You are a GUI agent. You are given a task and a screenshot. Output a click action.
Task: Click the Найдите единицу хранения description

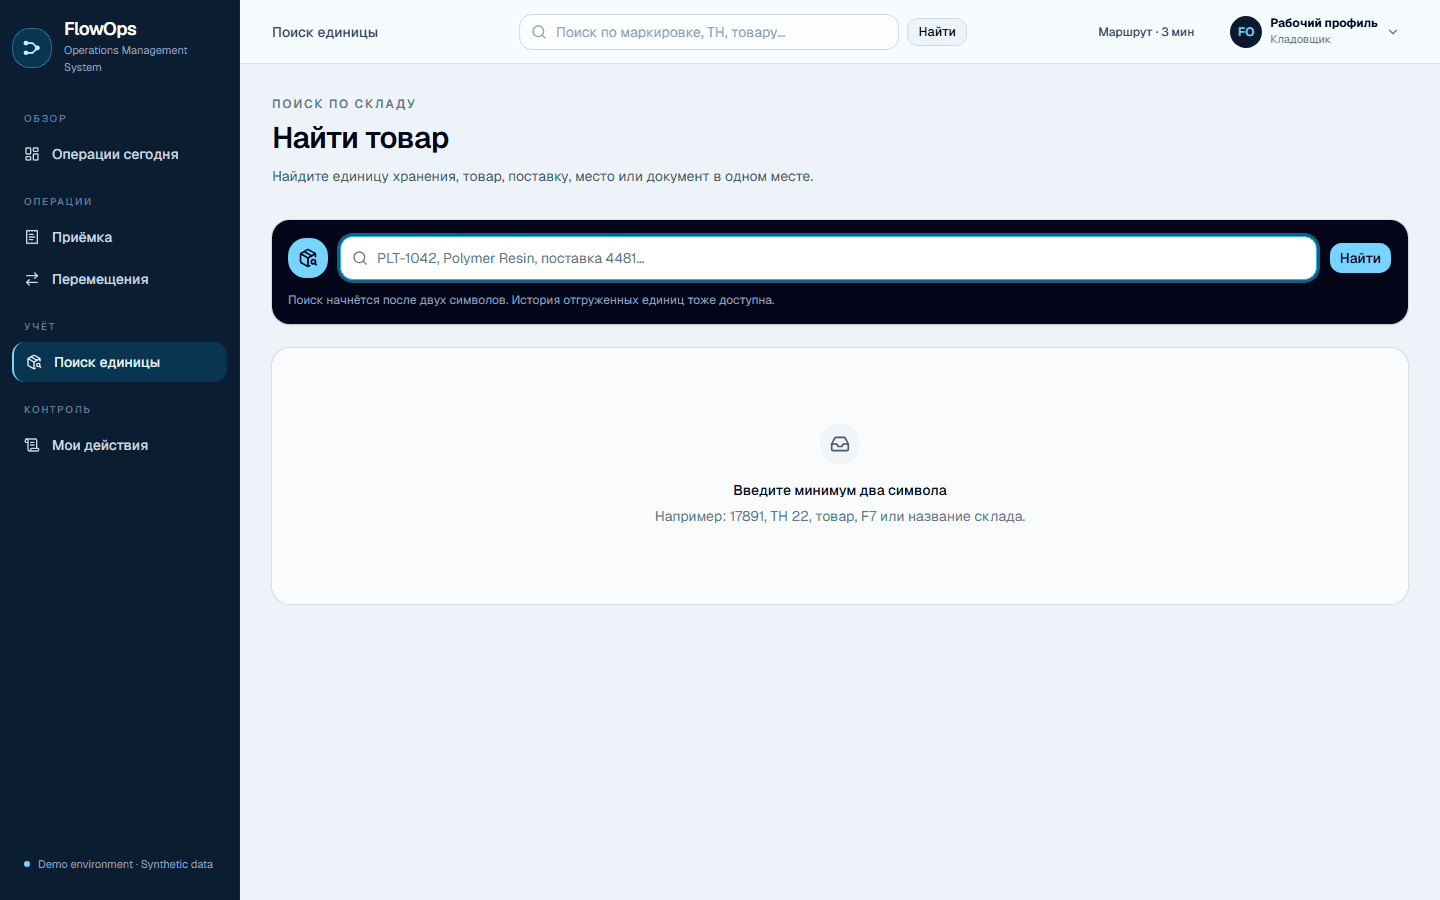coord(543,176)
